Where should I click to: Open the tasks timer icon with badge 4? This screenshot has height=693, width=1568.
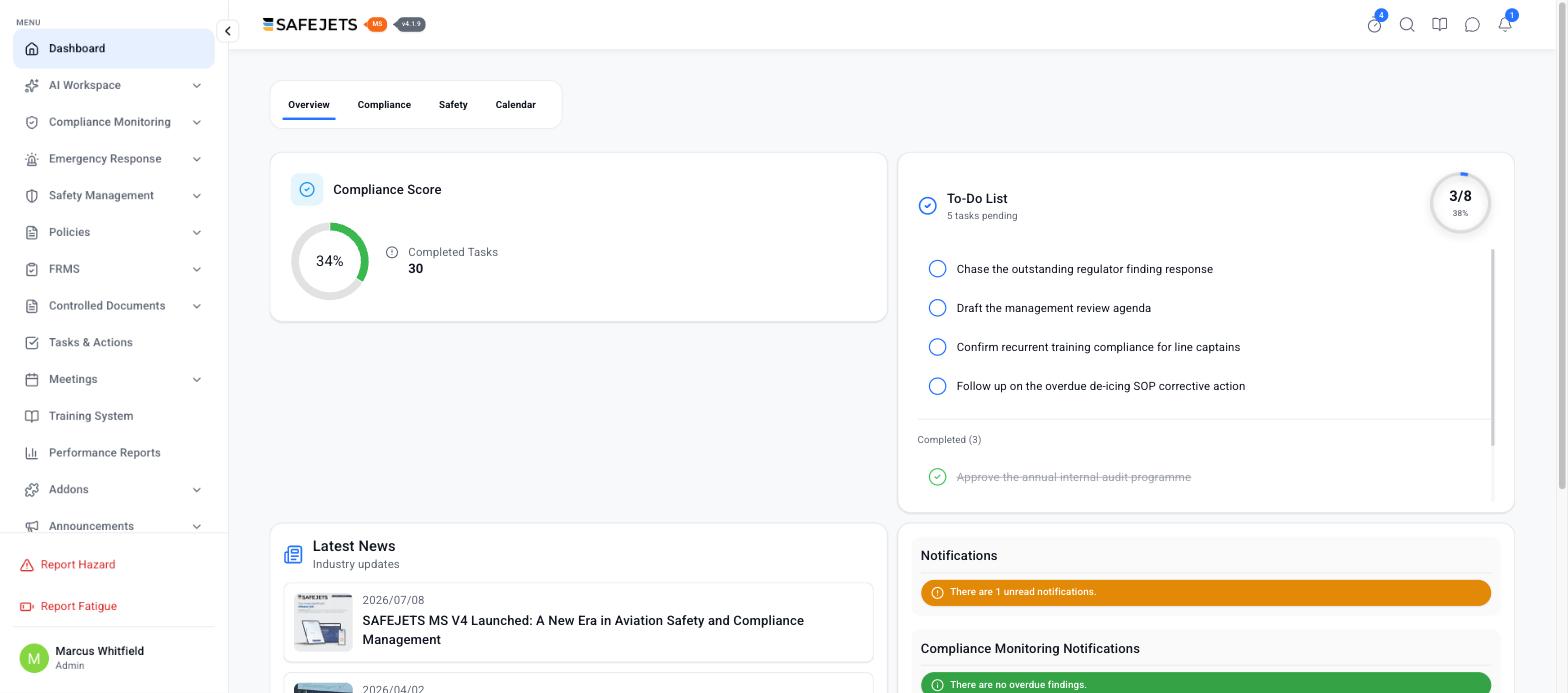coord(1375,24)
